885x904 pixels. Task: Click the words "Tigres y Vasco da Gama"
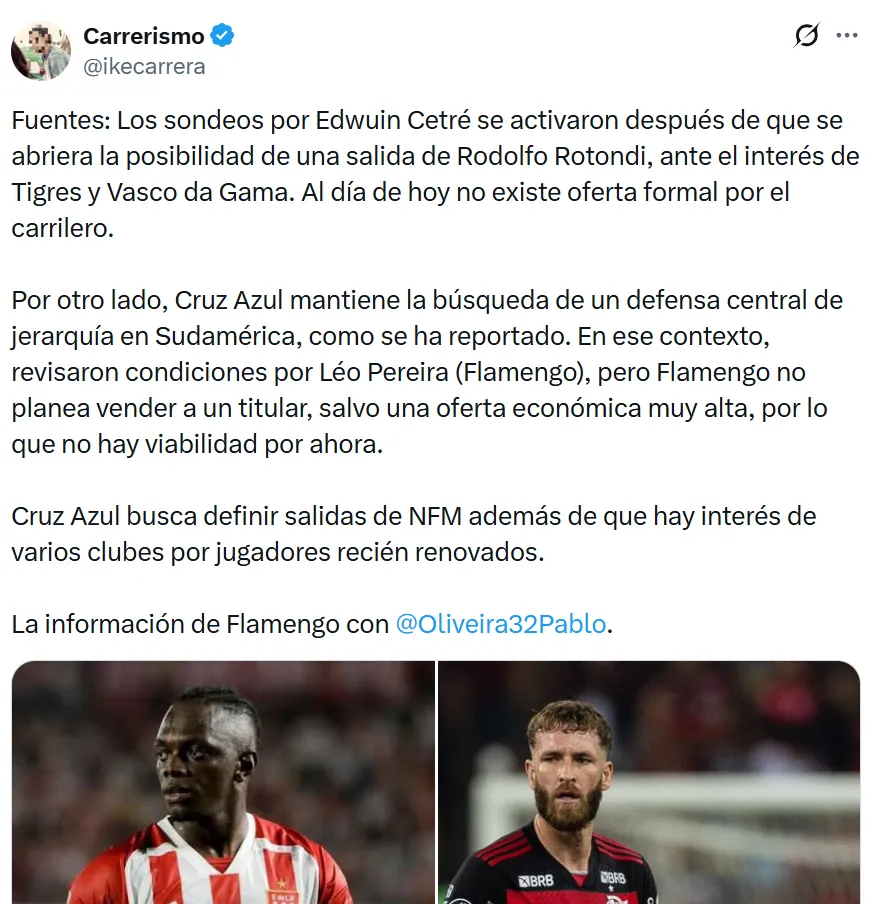pos(150,193)
